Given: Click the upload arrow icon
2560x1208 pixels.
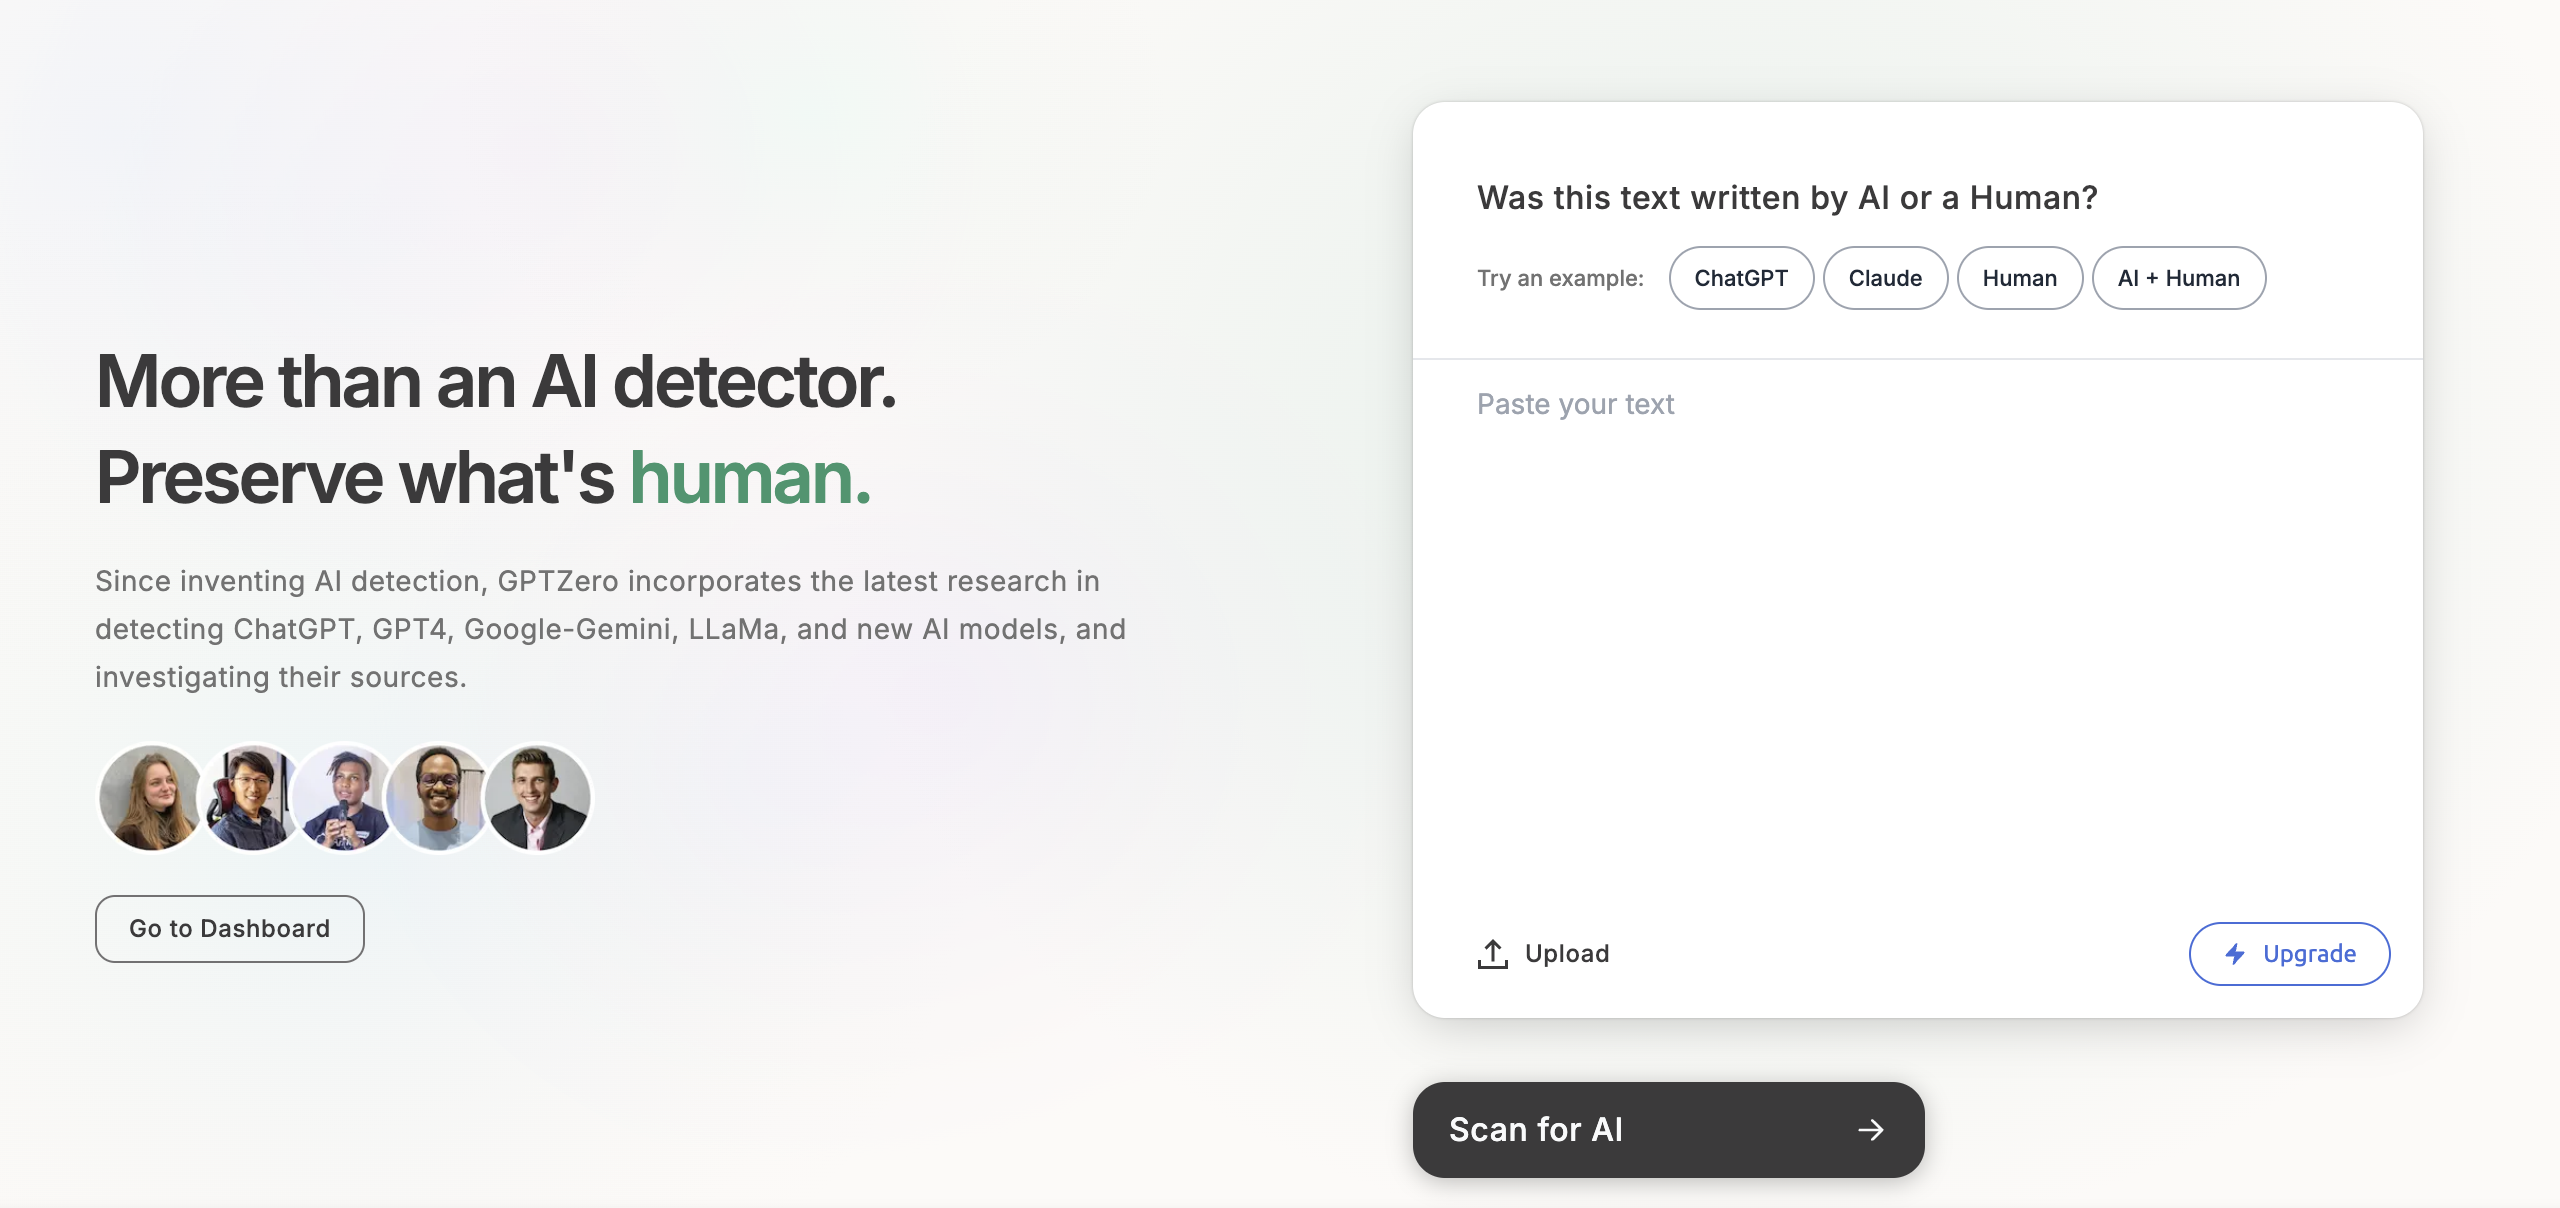Looking at the screenshot, I should coord(1492,954).
